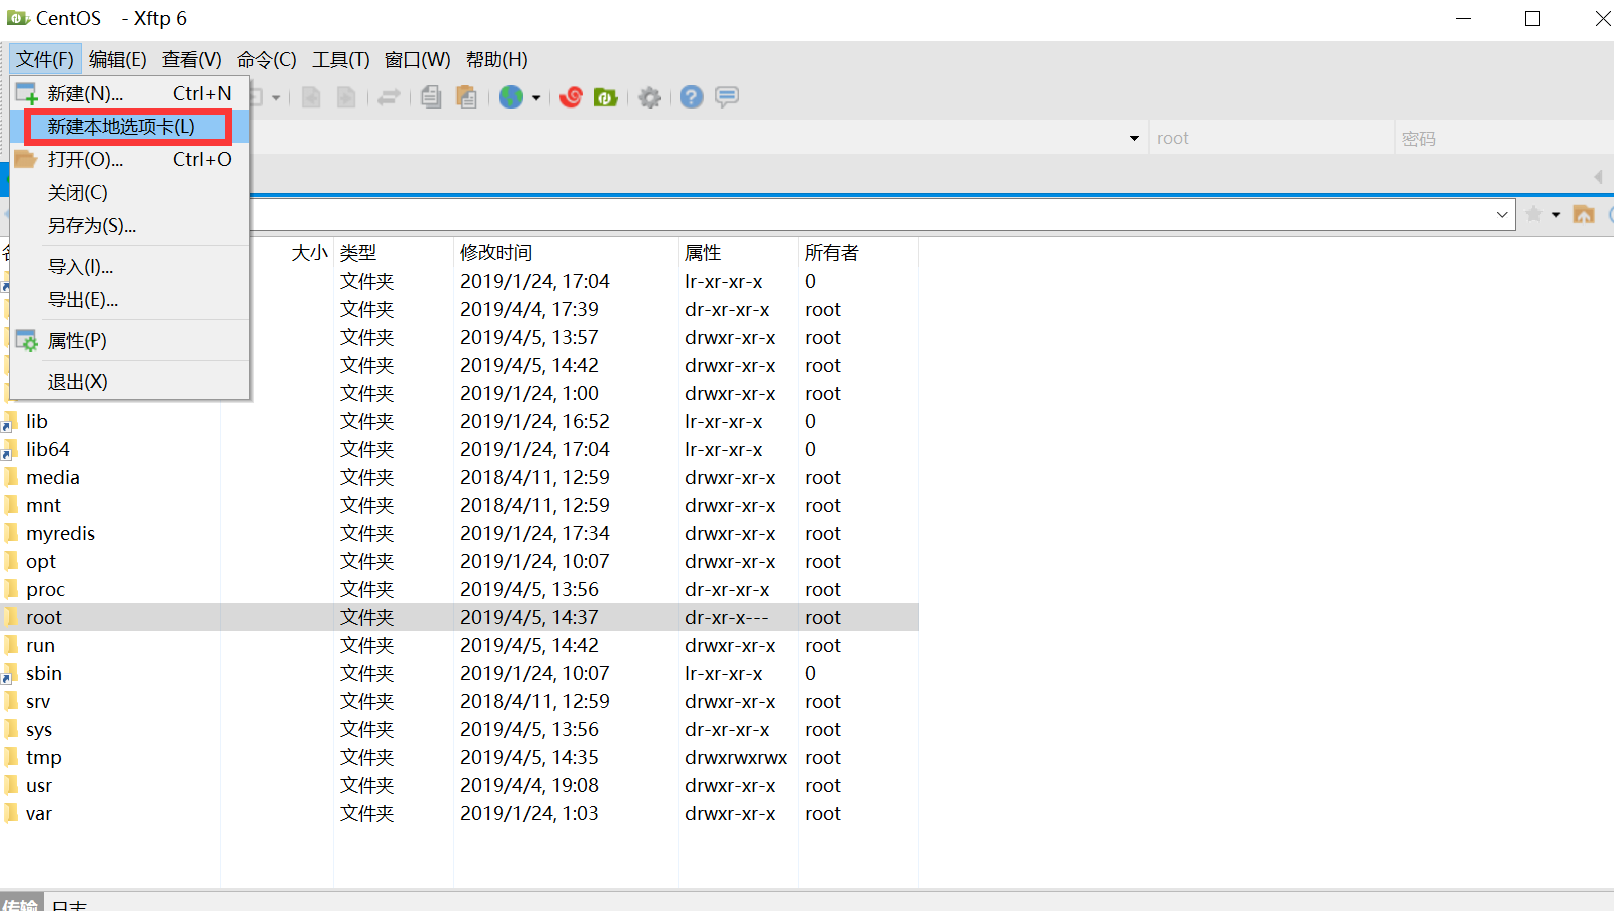Open options via the gear icon
The width and height of the screenshot is (1614, 911).
click(x=650, y=97)
